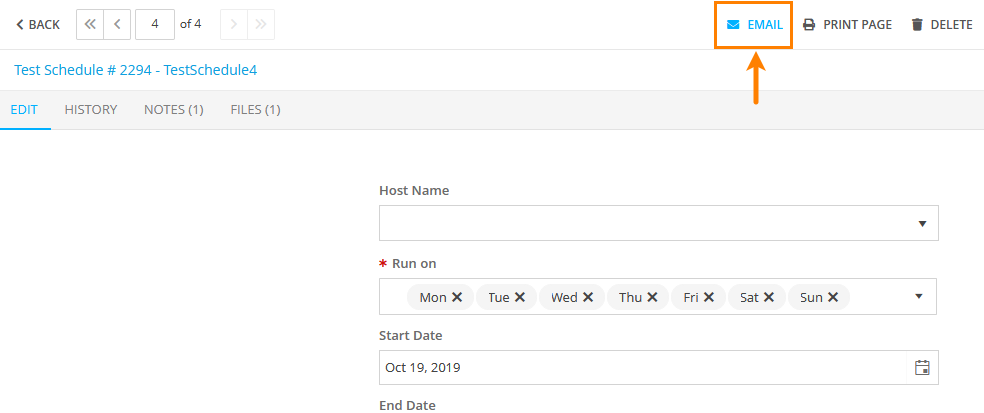Delete this test schedule

pos(941,25)
